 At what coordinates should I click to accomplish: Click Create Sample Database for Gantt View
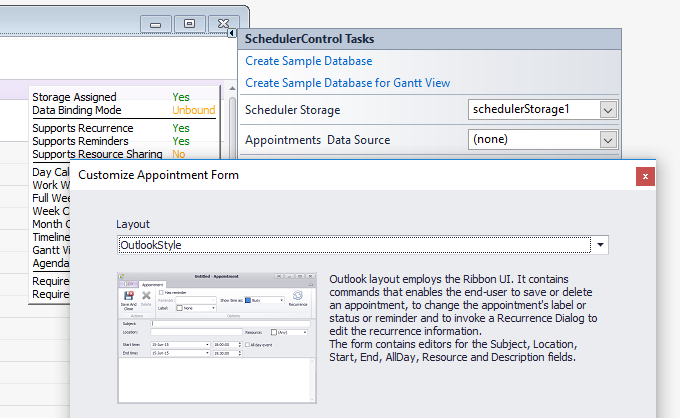(347, 83)
